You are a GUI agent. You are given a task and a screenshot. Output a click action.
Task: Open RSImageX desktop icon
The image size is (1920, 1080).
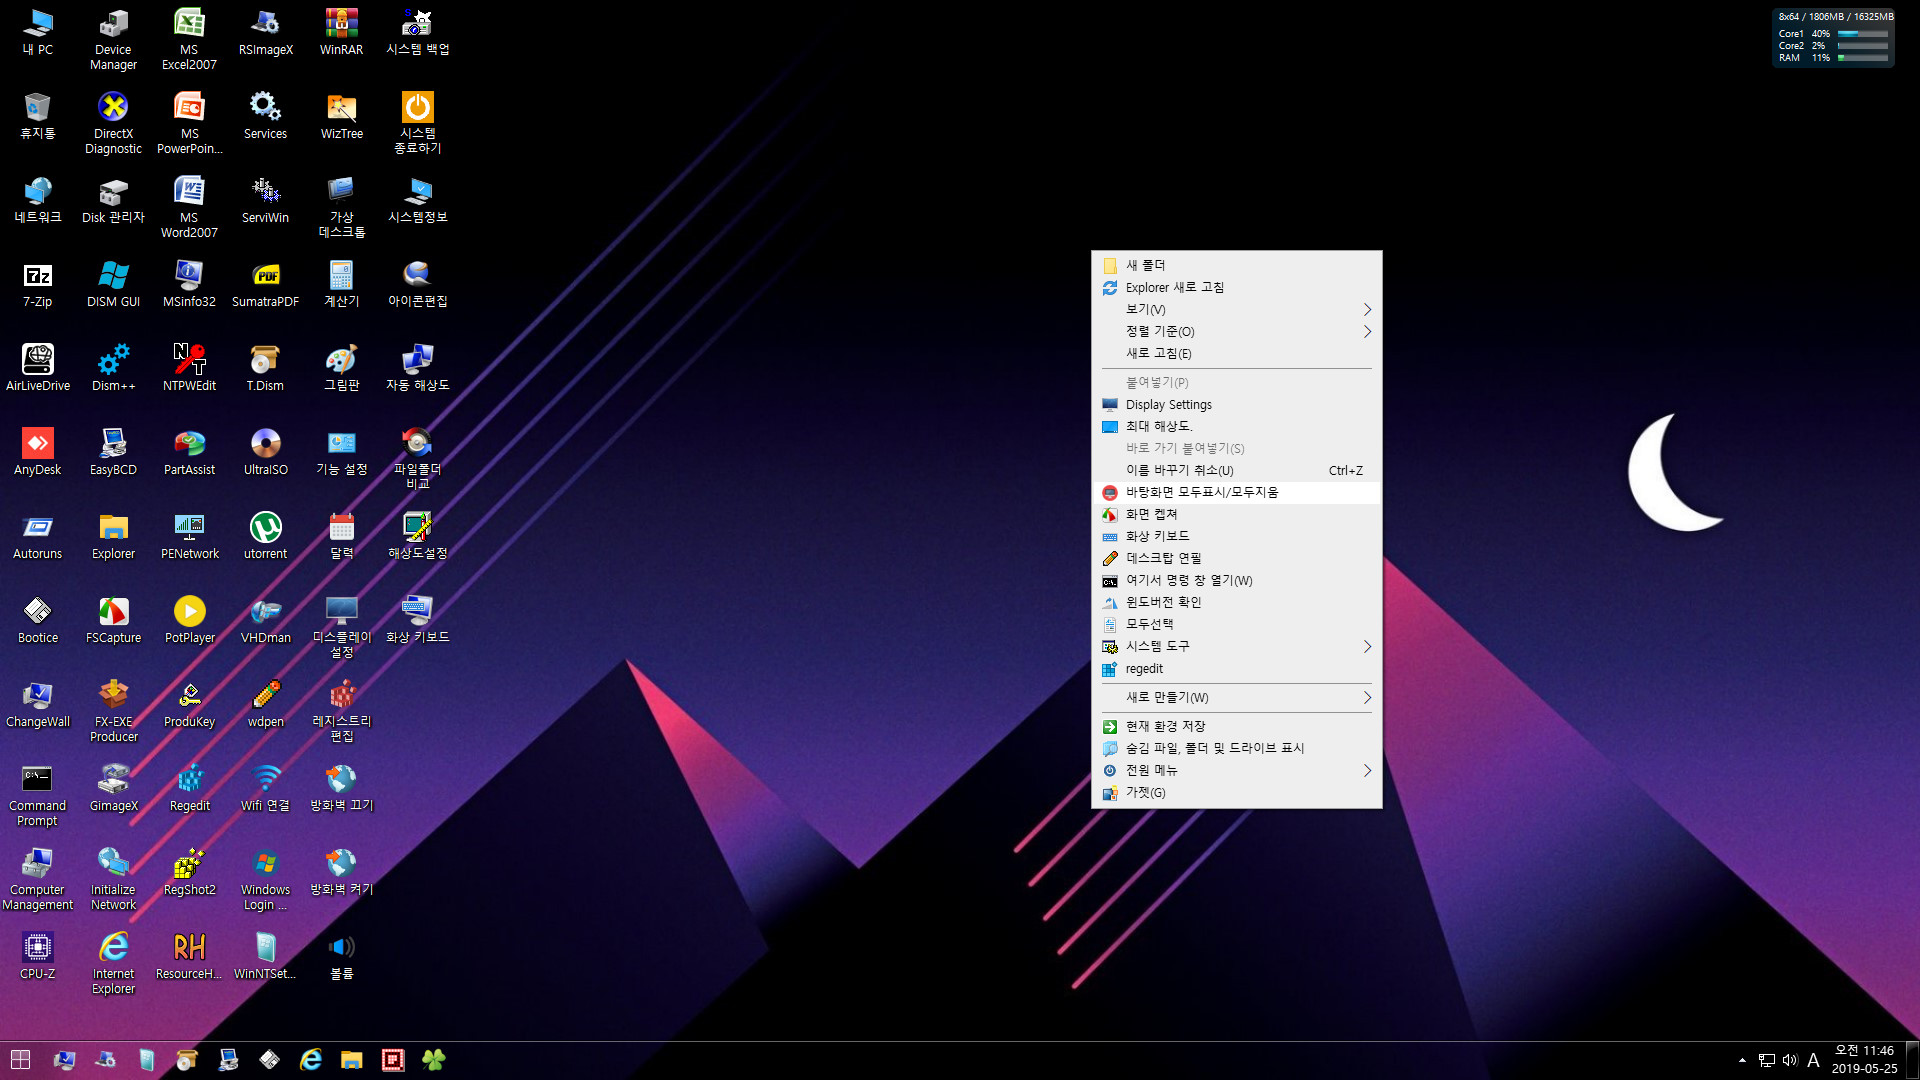[265, 33]
